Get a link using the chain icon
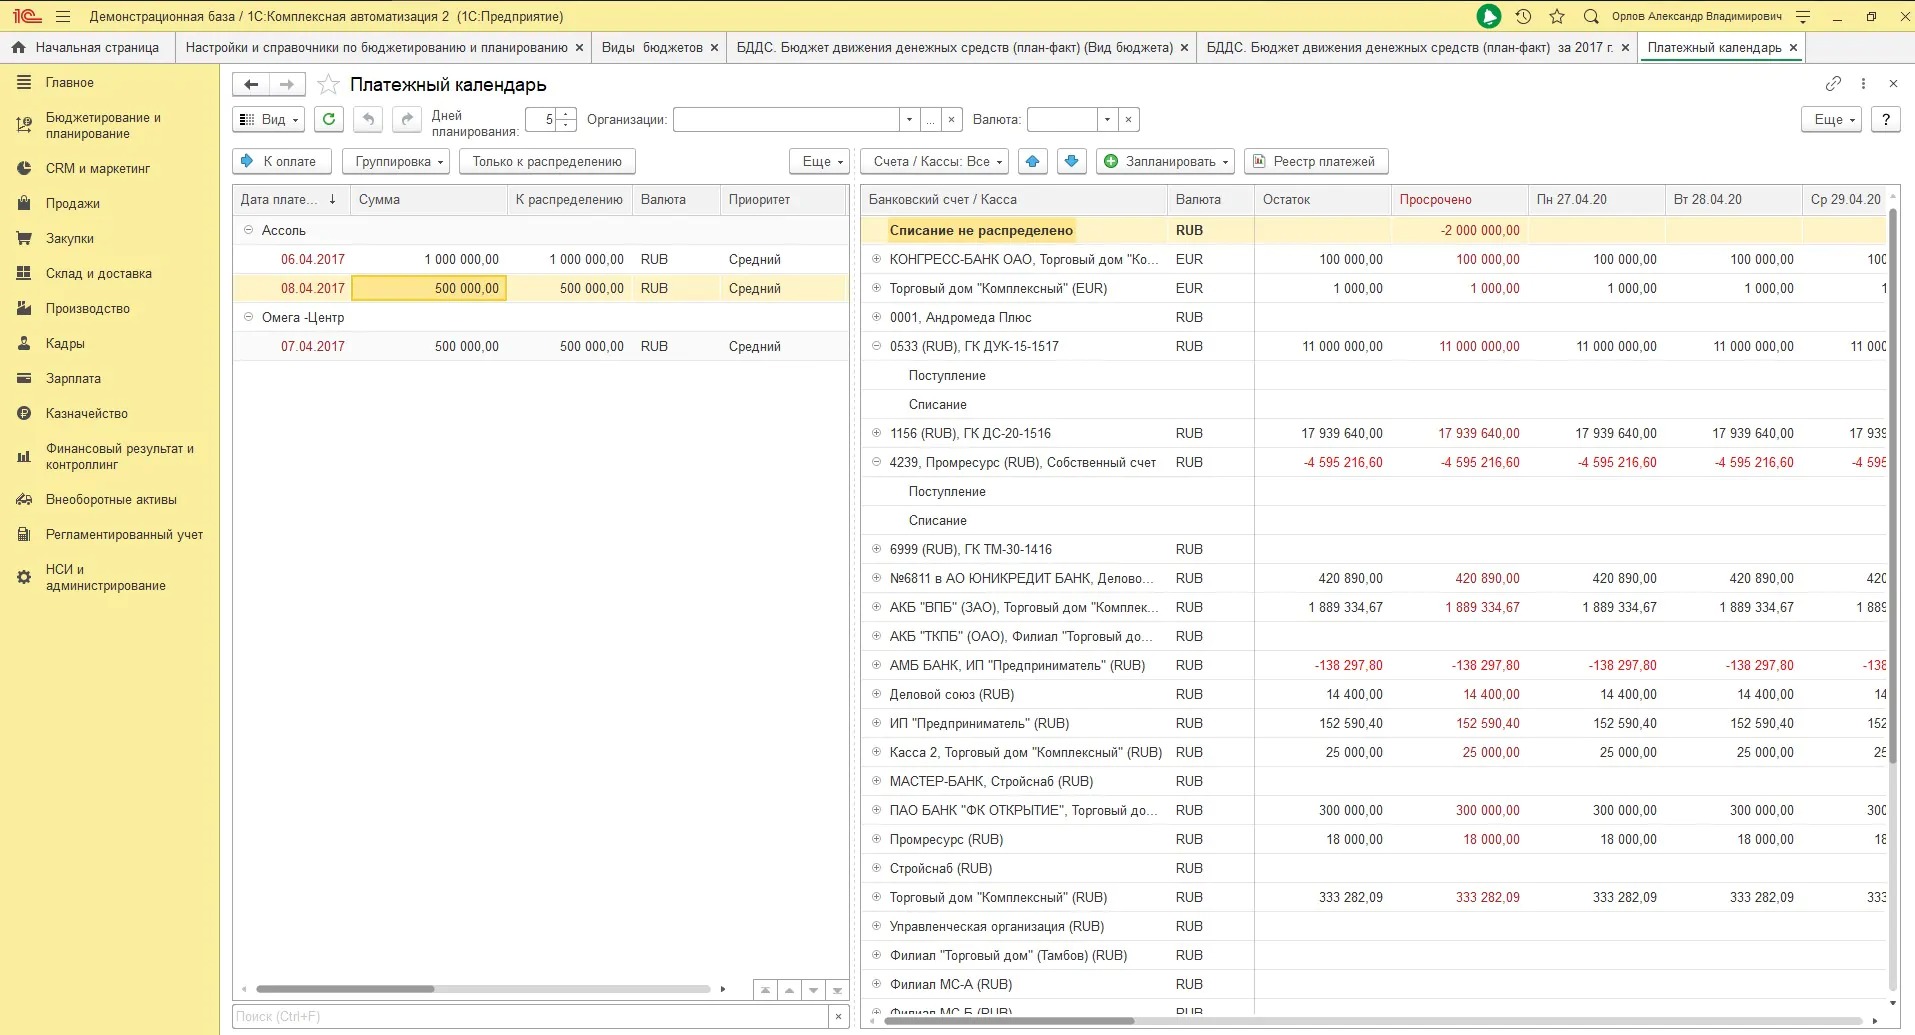Screen dimensions: 1915x1035 click(1833, 84)
